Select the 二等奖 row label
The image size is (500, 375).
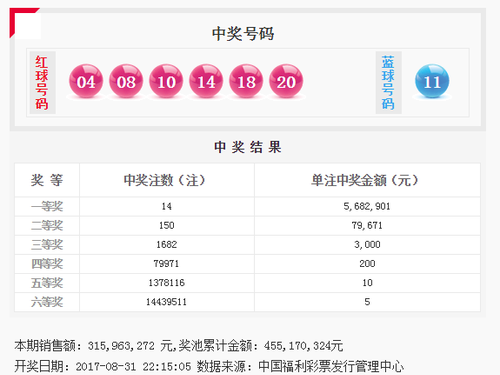[47, 226]
